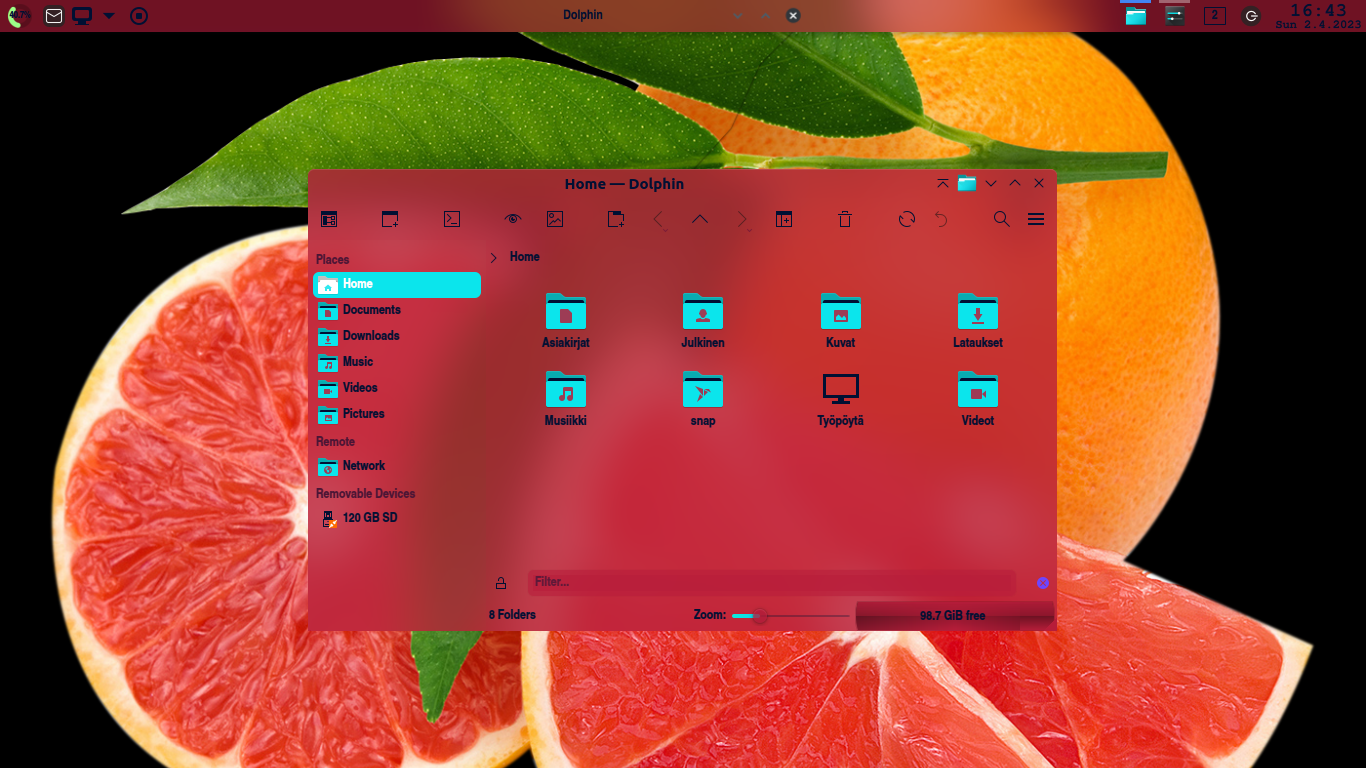The image size is (1366, 768).
Task: Toggle image previews in the toolbar
Action: click(x=555, y=219)
